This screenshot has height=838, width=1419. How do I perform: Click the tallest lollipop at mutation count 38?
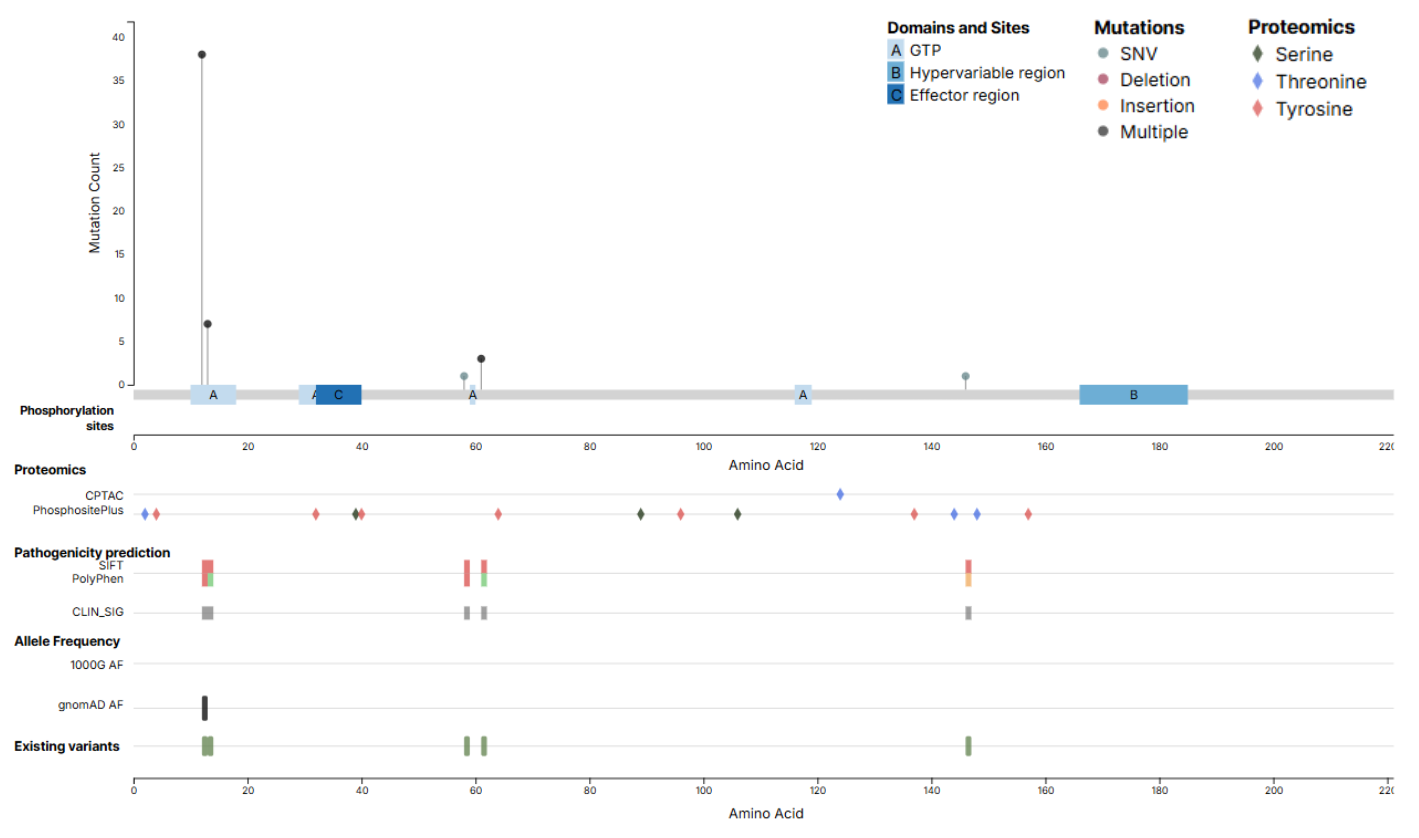tap(202, 54)
